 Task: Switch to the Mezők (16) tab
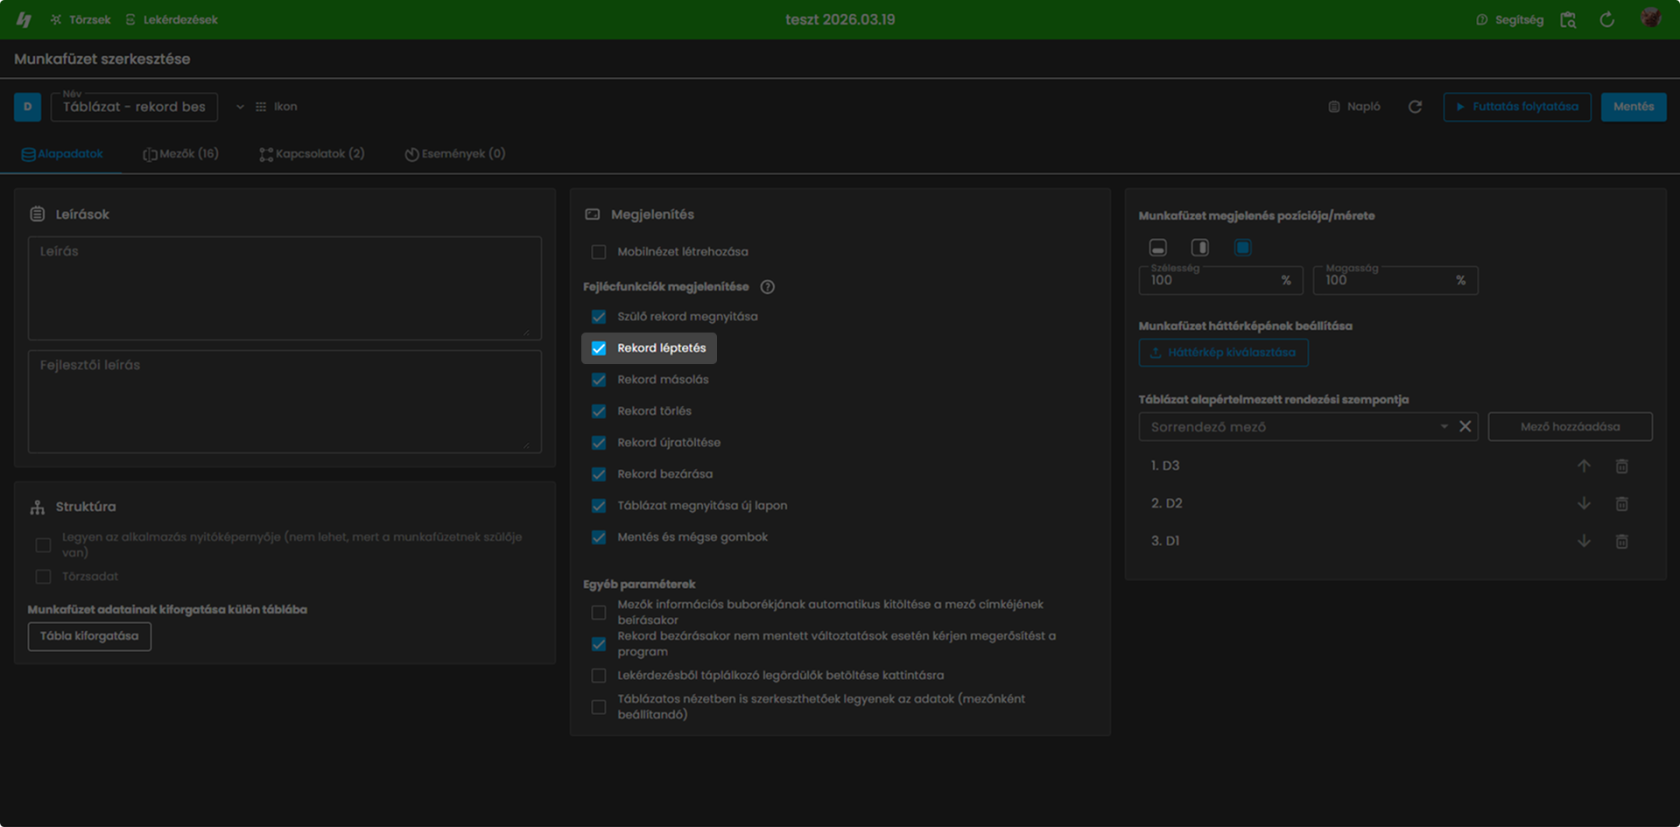click(x=181, y=154)
